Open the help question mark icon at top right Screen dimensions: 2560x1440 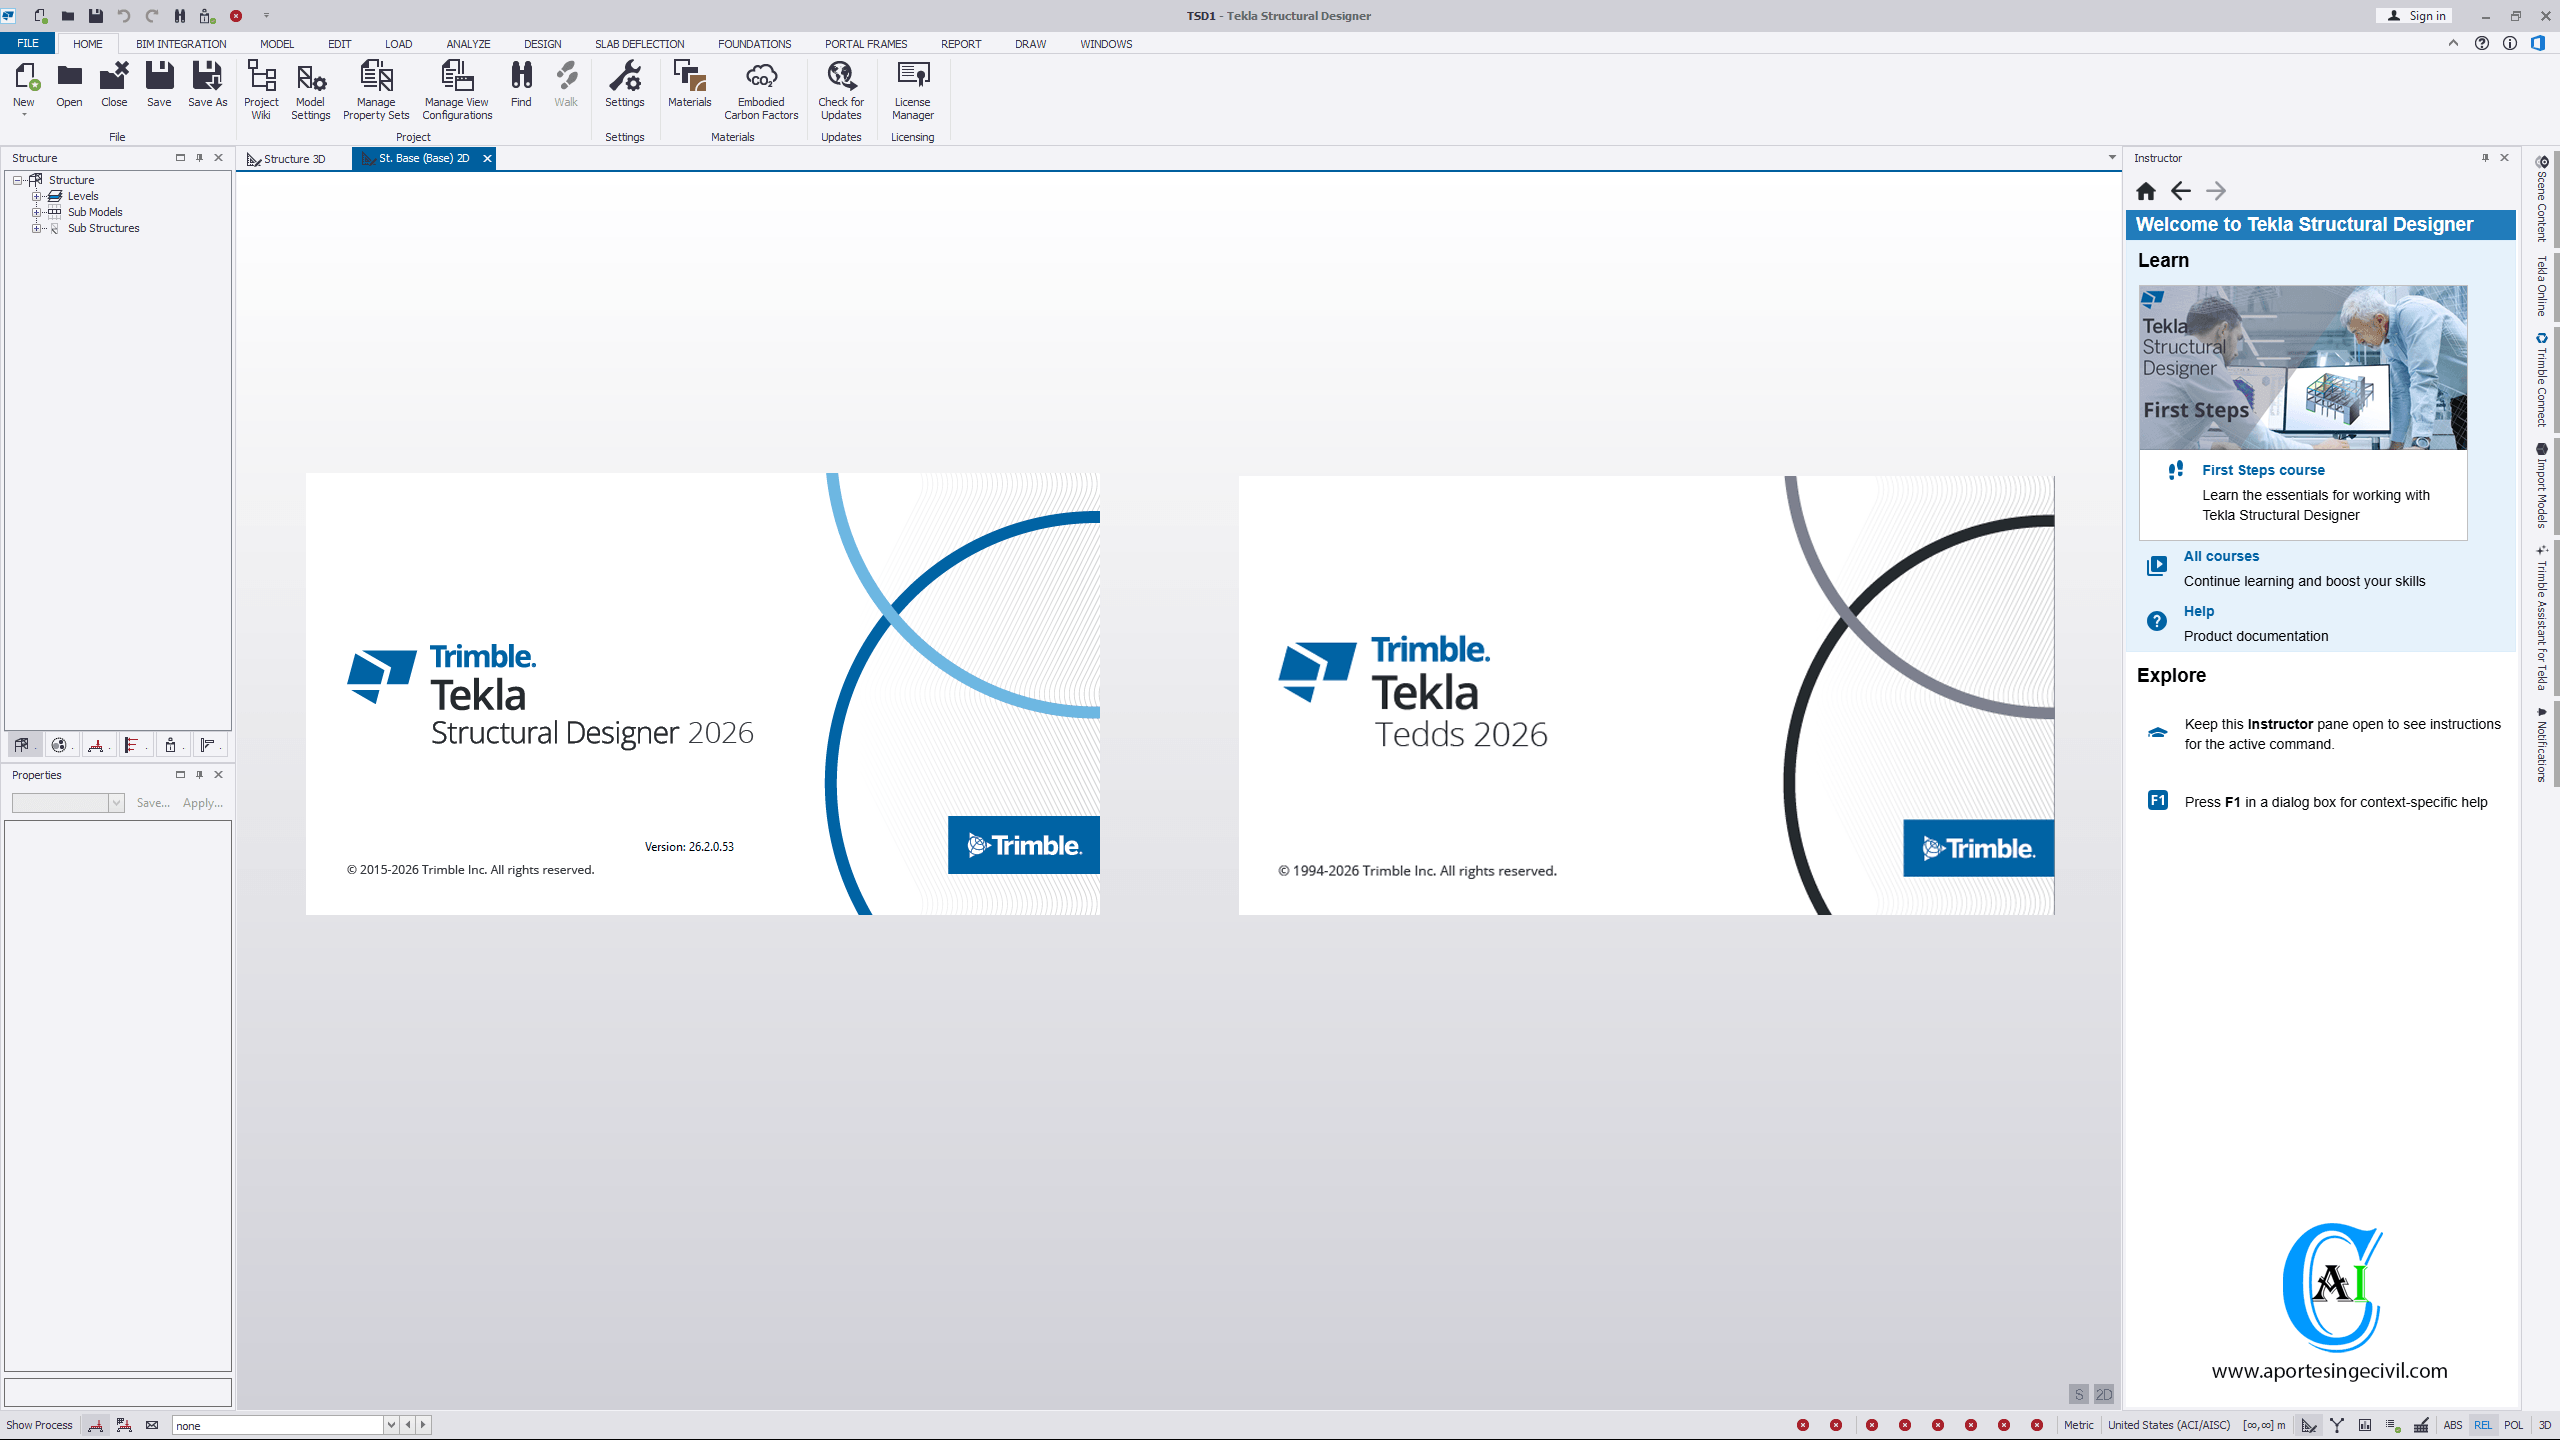2482,43
